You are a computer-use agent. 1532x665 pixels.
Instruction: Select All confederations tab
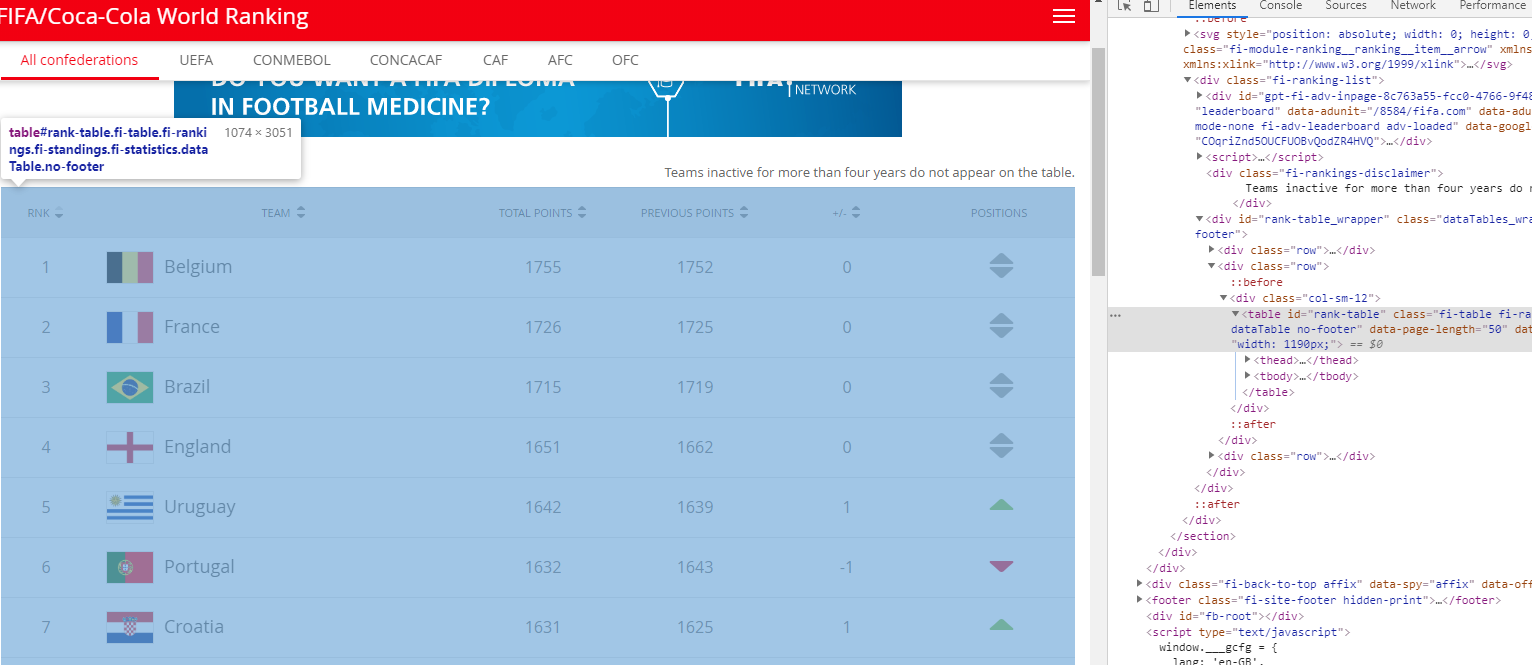[79, 60]
